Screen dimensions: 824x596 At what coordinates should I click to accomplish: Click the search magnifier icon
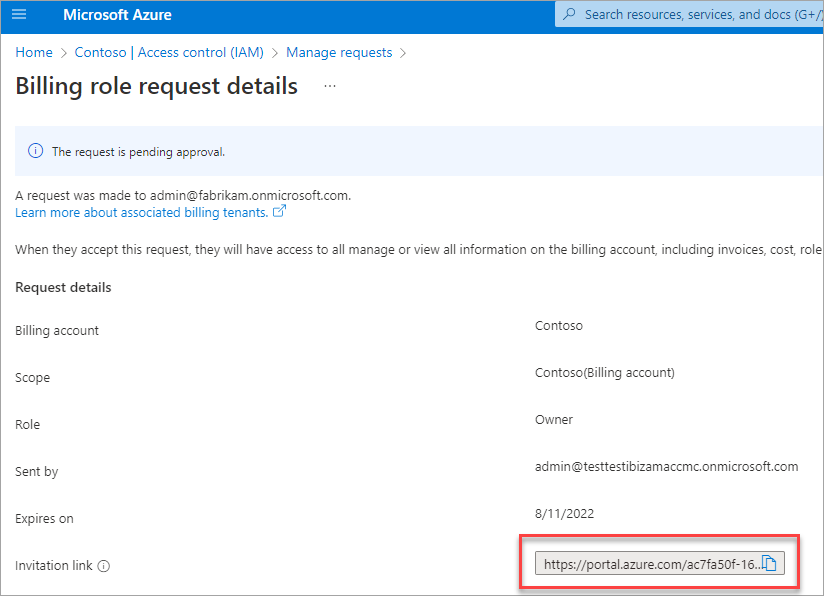(570, 15)
